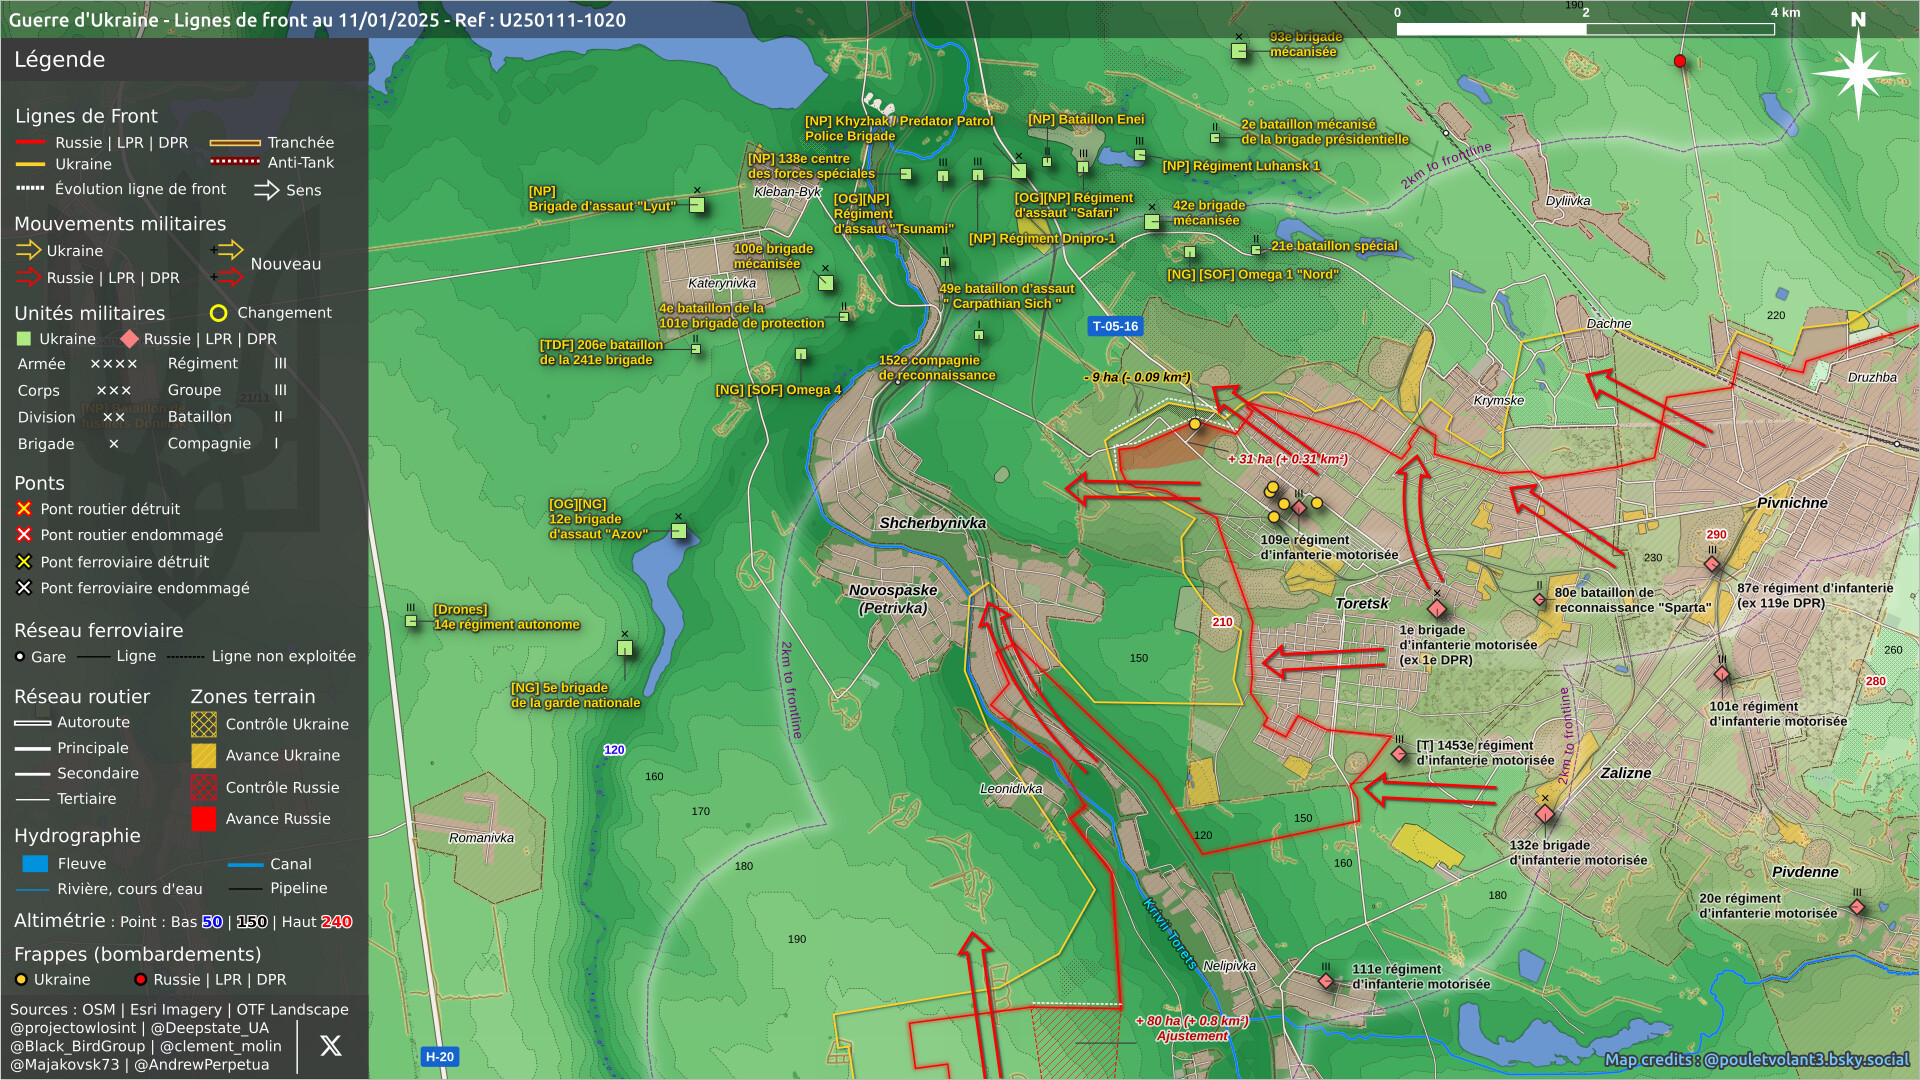Click the Ukraine strike yellow dot in legend
1920x1080 pixels.
[x=21, y=980]
